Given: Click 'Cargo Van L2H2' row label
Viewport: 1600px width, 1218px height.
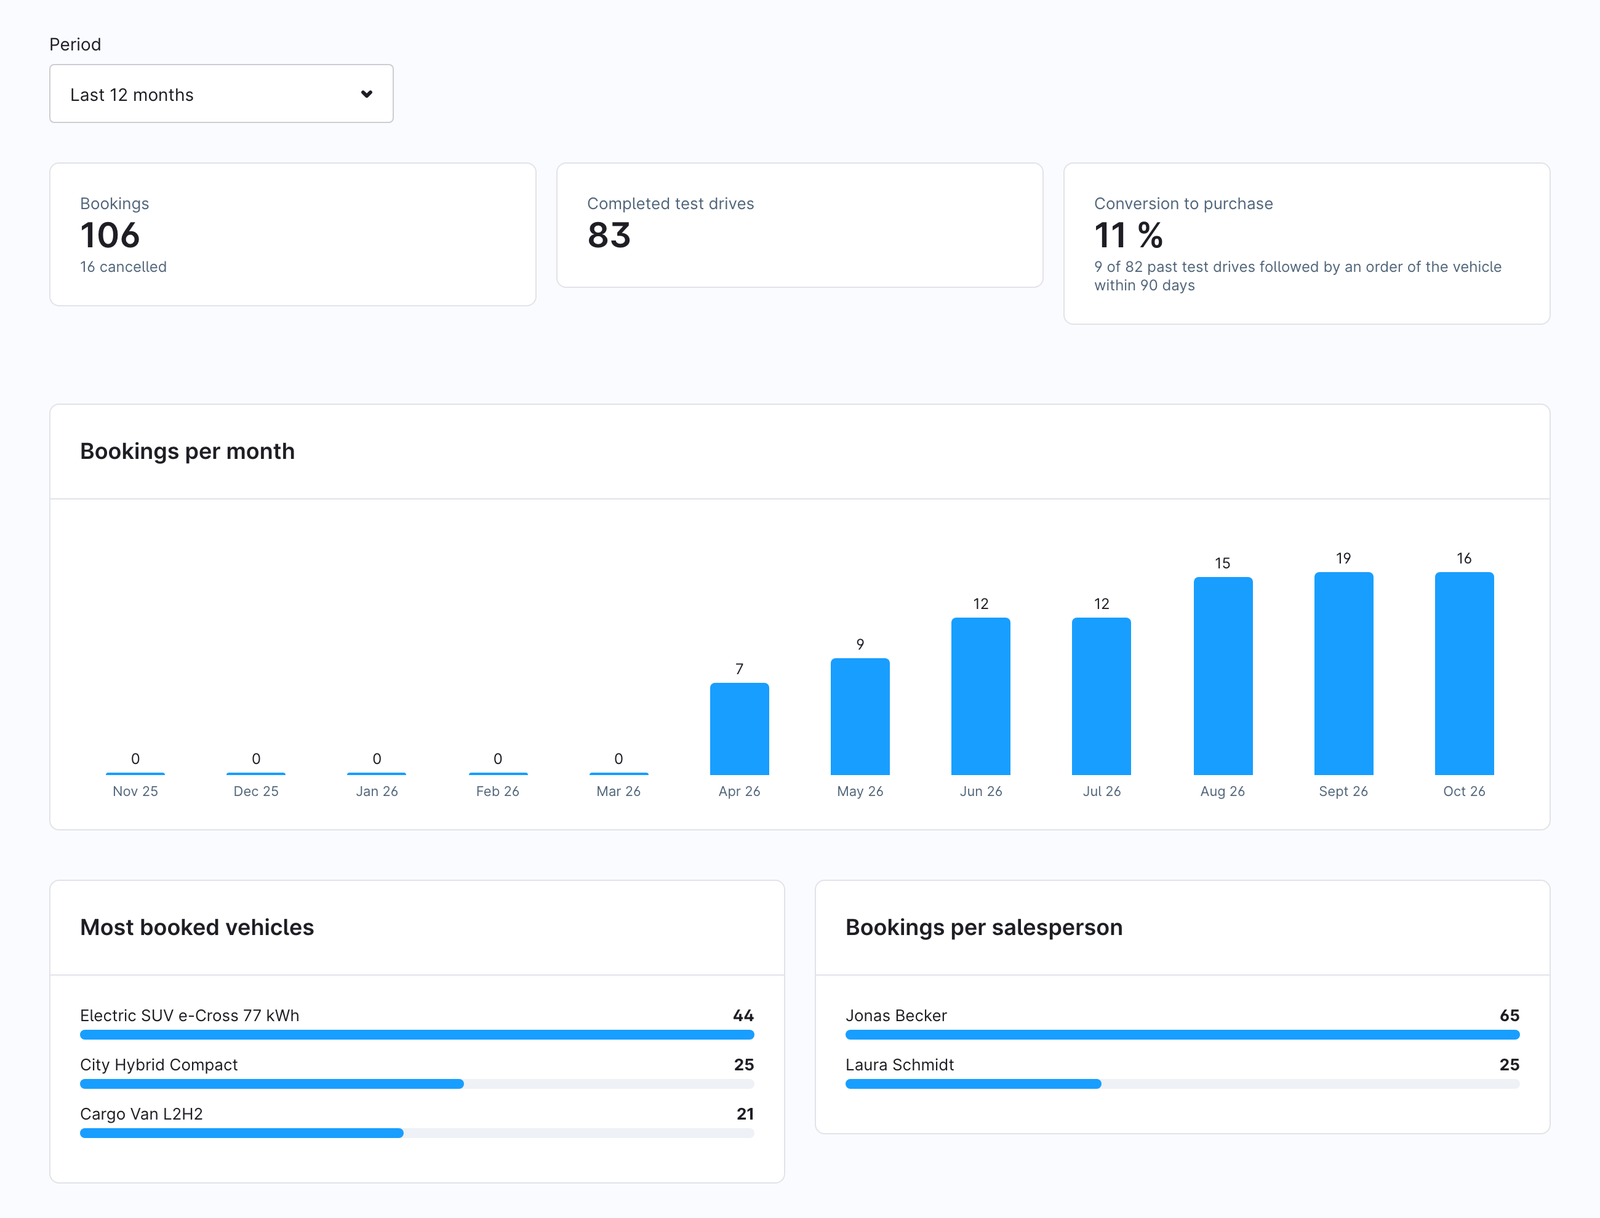Looking at the screenshot, I should click(141, 1114).
